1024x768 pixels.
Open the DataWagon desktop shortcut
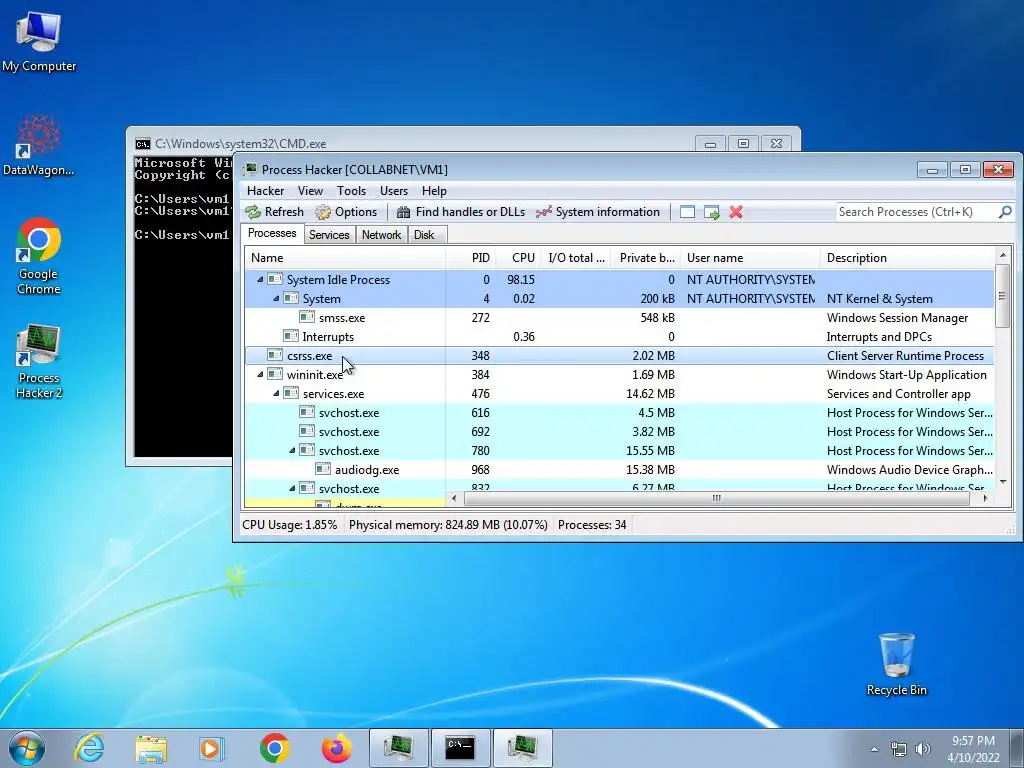coord(39,145)
